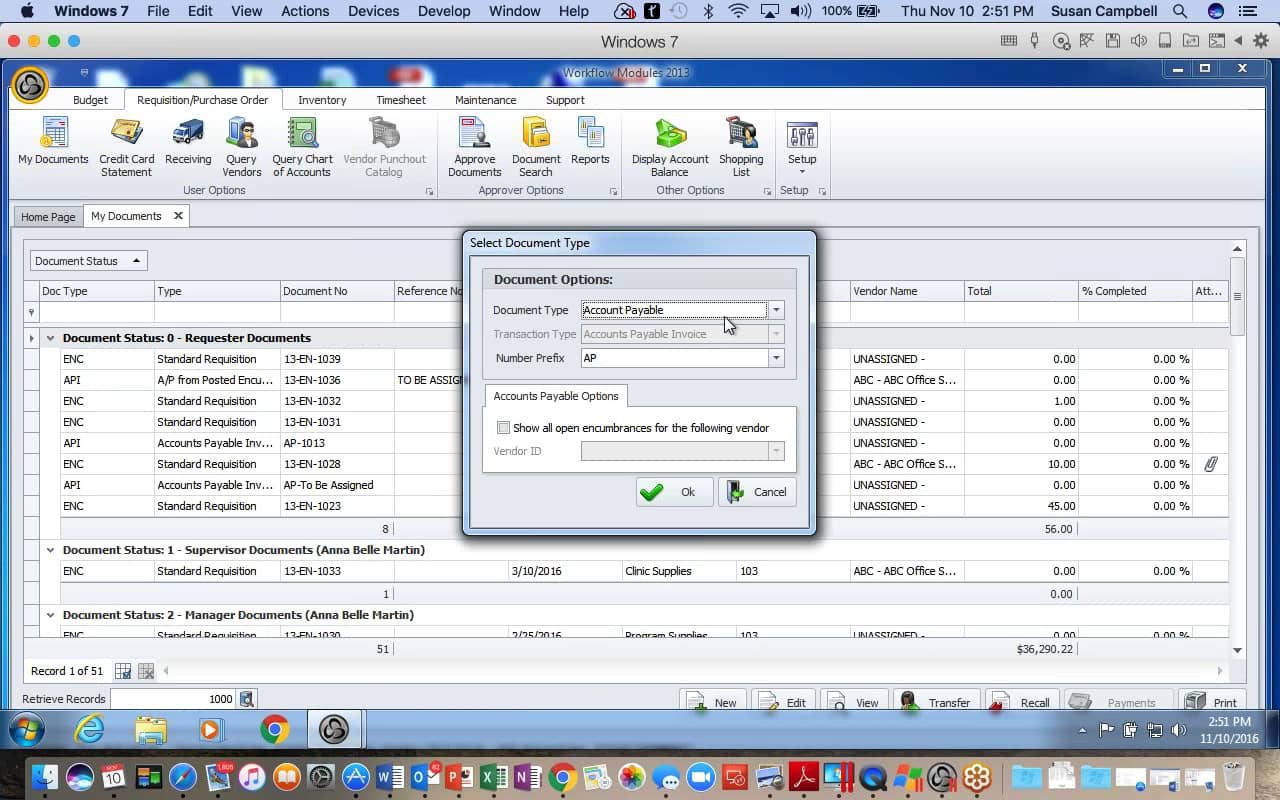Collapse Document Status 1 Supervisor group
The image size is (1280, 800).
point(50,550)
